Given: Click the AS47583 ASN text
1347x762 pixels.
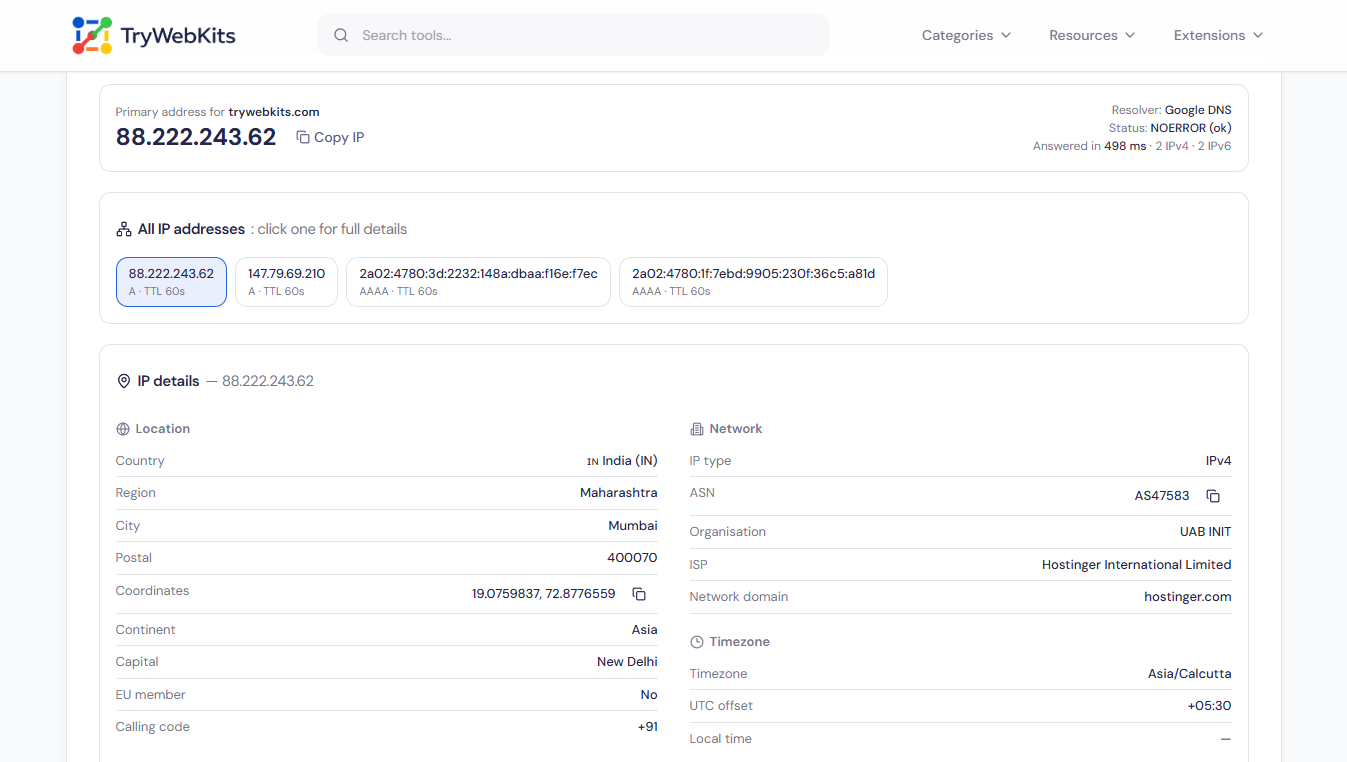Looking at the screenshot, I should click(1162, 496).
